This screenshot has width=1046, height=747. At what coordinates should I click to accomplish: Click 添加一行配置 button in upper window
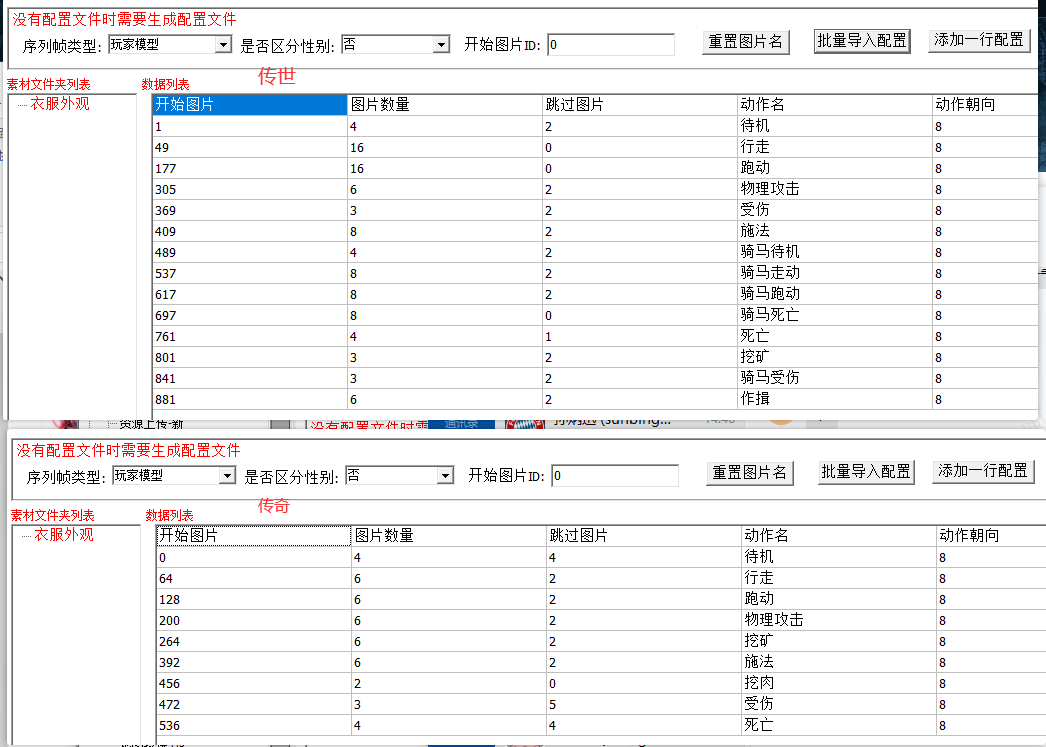click(x=979, y=41)
